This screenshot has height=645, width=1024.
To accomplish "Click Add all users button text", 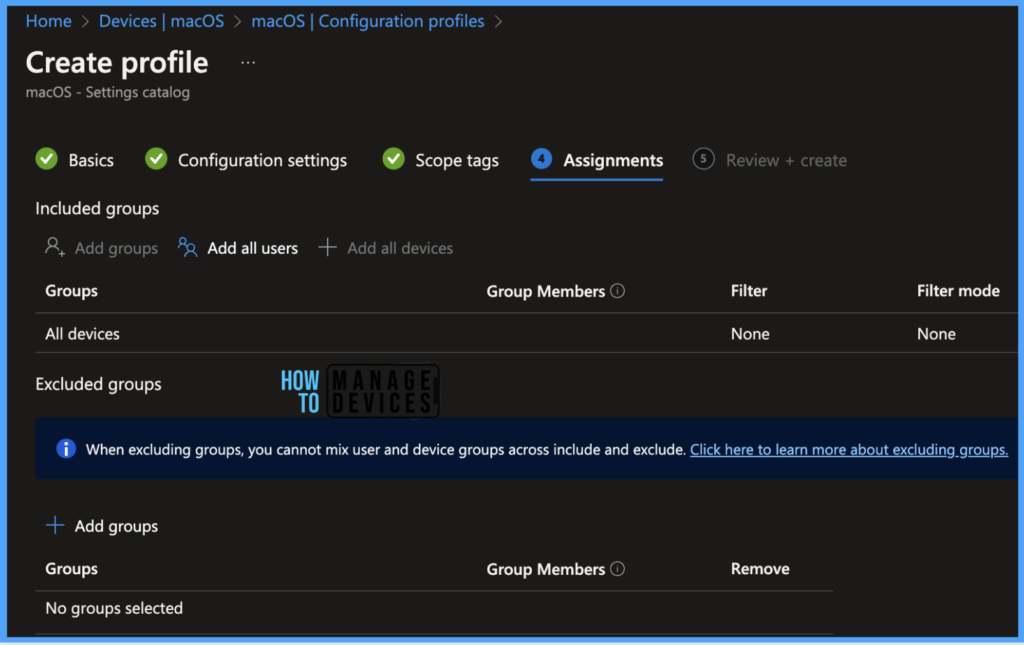I will [252, 248].
